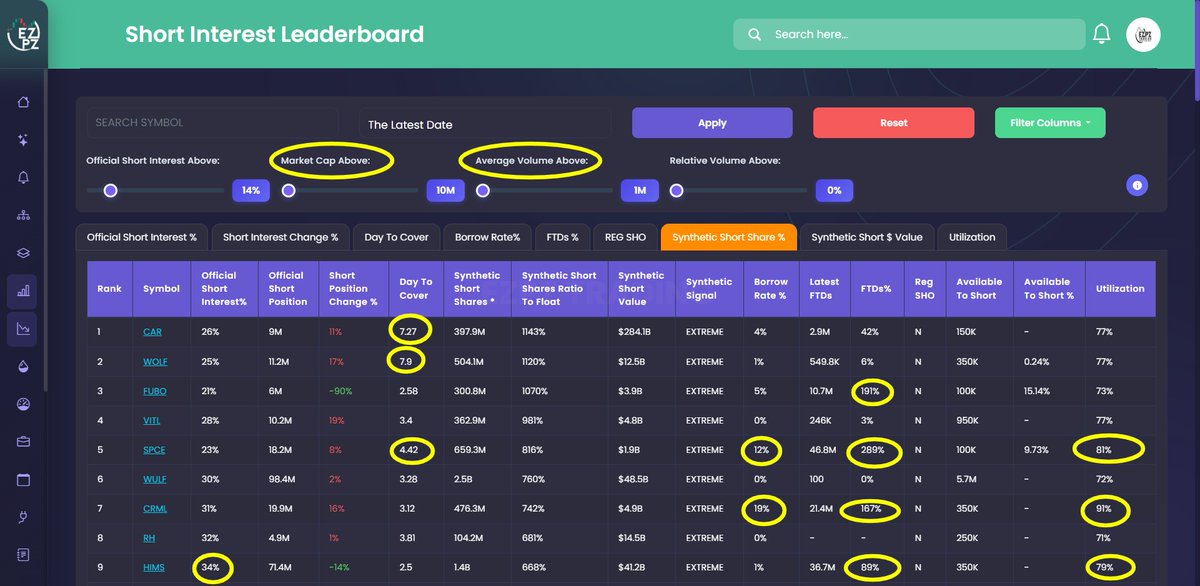Open the user profile avatar
Viewport: 1200px width, 586px height.
tap(1143, 34)
